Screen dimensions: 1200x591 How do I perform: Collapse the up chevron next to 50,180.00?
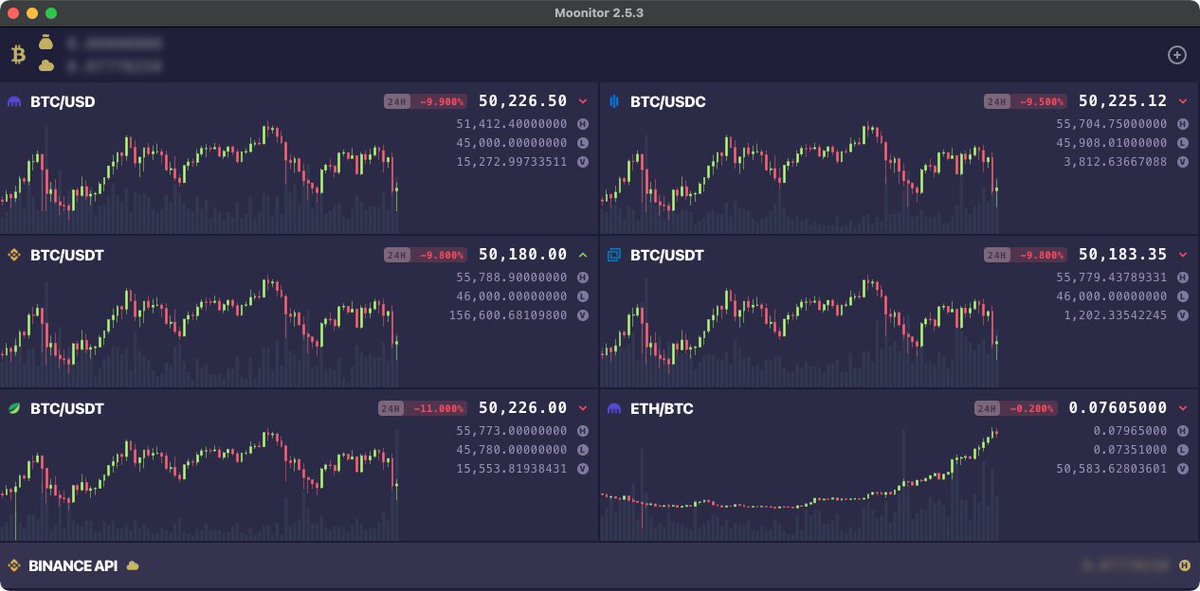tap(583, 255)
